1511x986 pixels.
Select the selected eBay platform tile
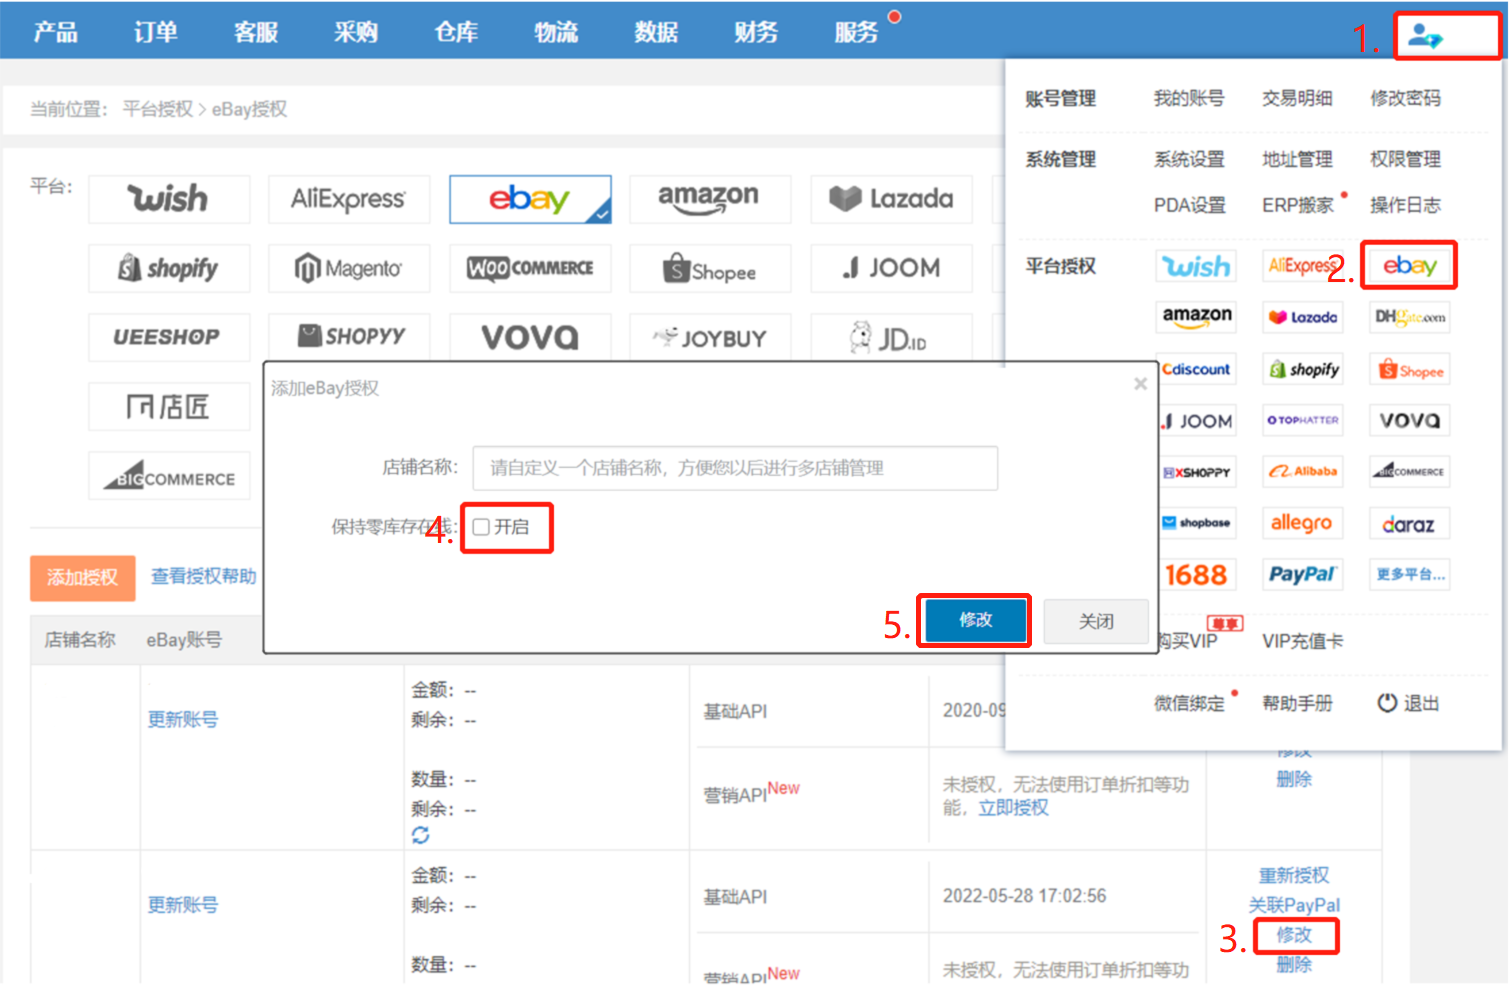(530, 199)
